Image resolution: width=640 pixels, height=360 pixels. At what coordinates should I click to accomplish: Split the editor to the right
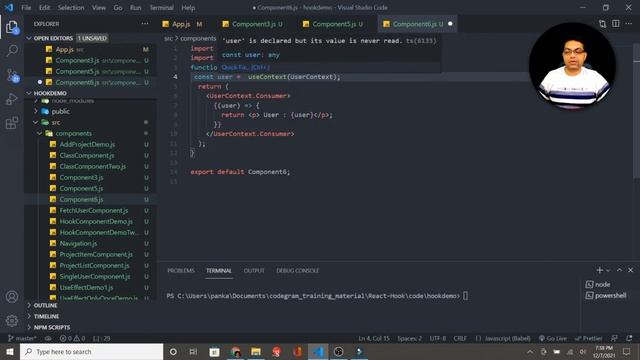point(616,24)
